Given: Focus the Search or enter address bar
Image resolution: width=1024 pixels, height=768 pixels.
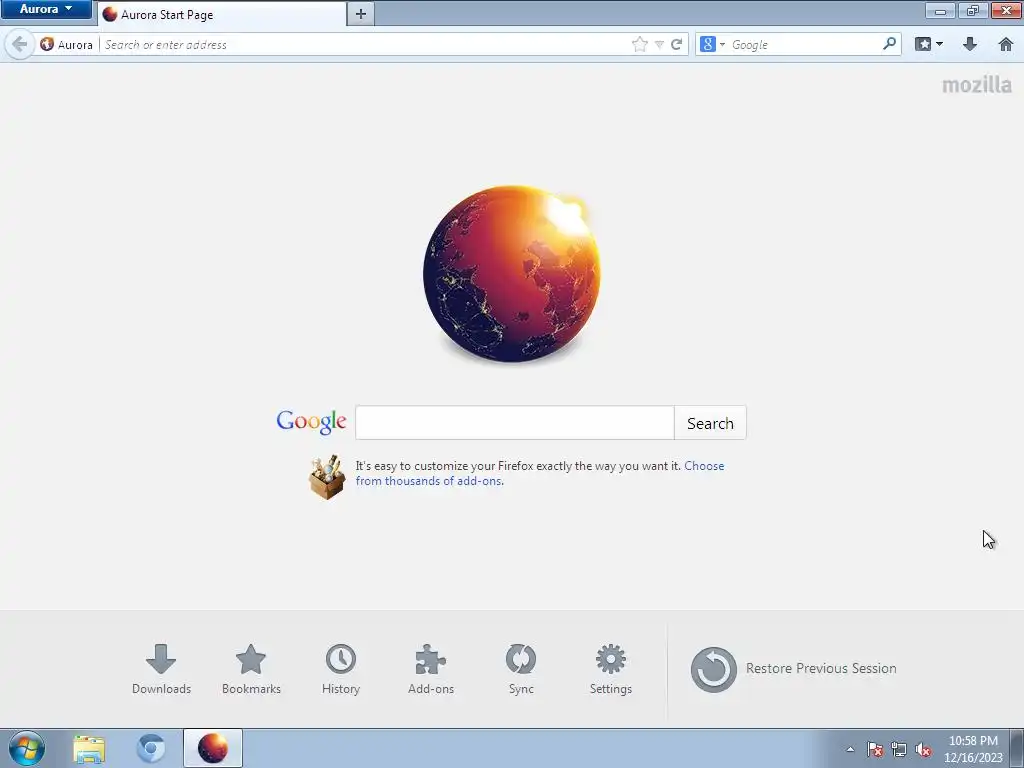Looking at the screenshot, I should pos(364,44).
